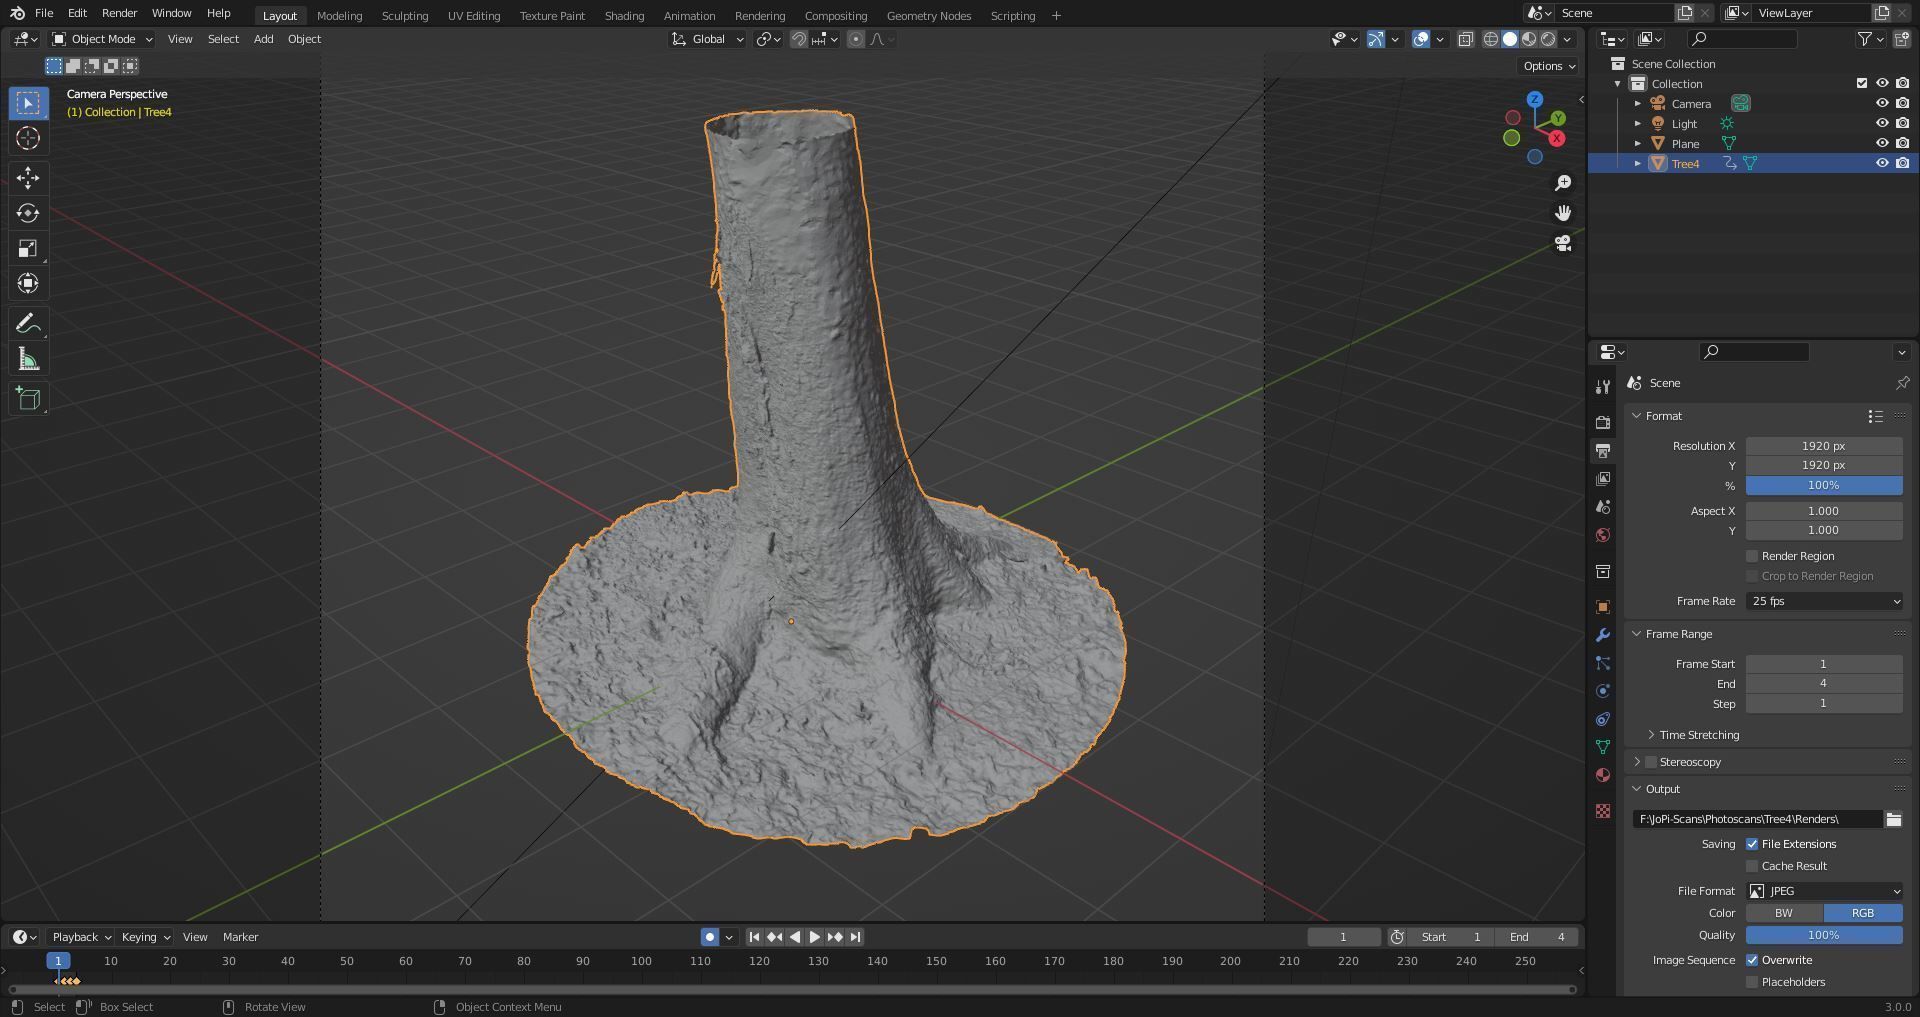The width and height of the screenshot is (1920, 1017).
Task: Open the Add menu in viewport header
Action: (x=263, y=39)
